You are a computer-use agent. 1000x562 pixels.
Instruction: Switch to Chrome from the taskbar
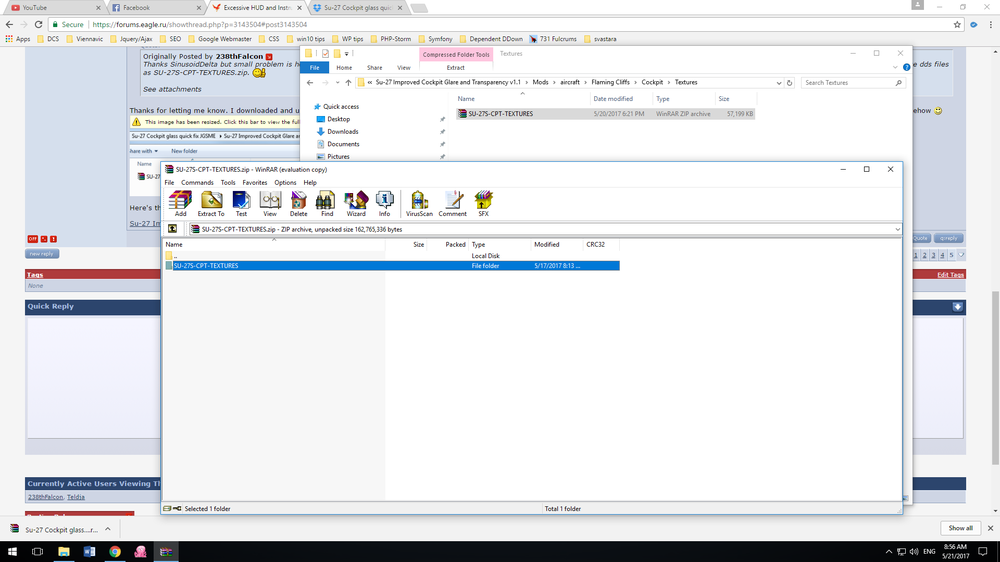tap(115, 552)
